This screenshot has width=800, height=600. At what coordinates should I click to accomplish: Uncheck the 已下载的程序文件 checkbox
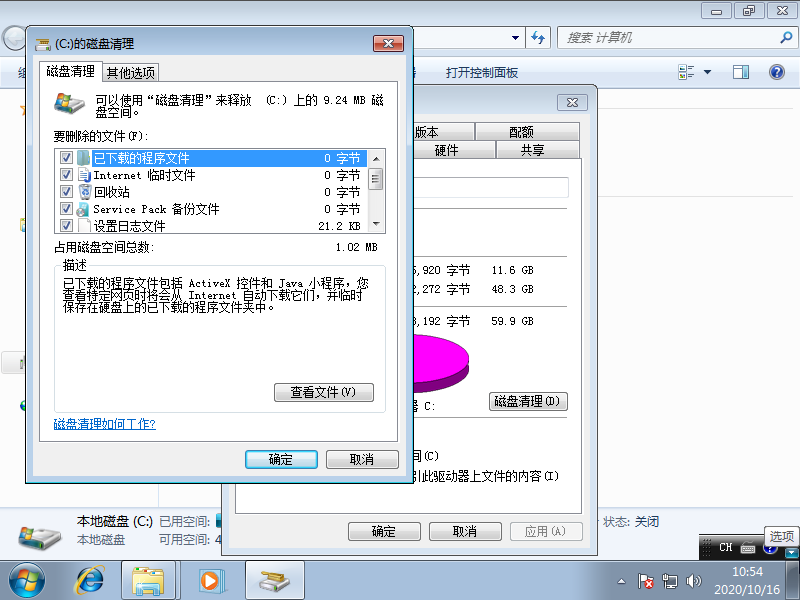pyautogui.click(x=67, y=158)
